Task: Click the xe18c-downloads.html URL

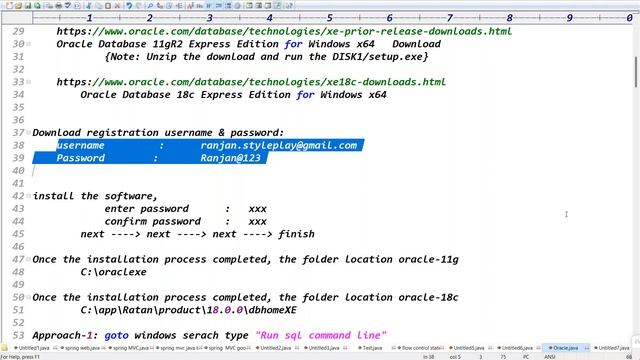Action: pyautogui.click(x=251, y=82)
